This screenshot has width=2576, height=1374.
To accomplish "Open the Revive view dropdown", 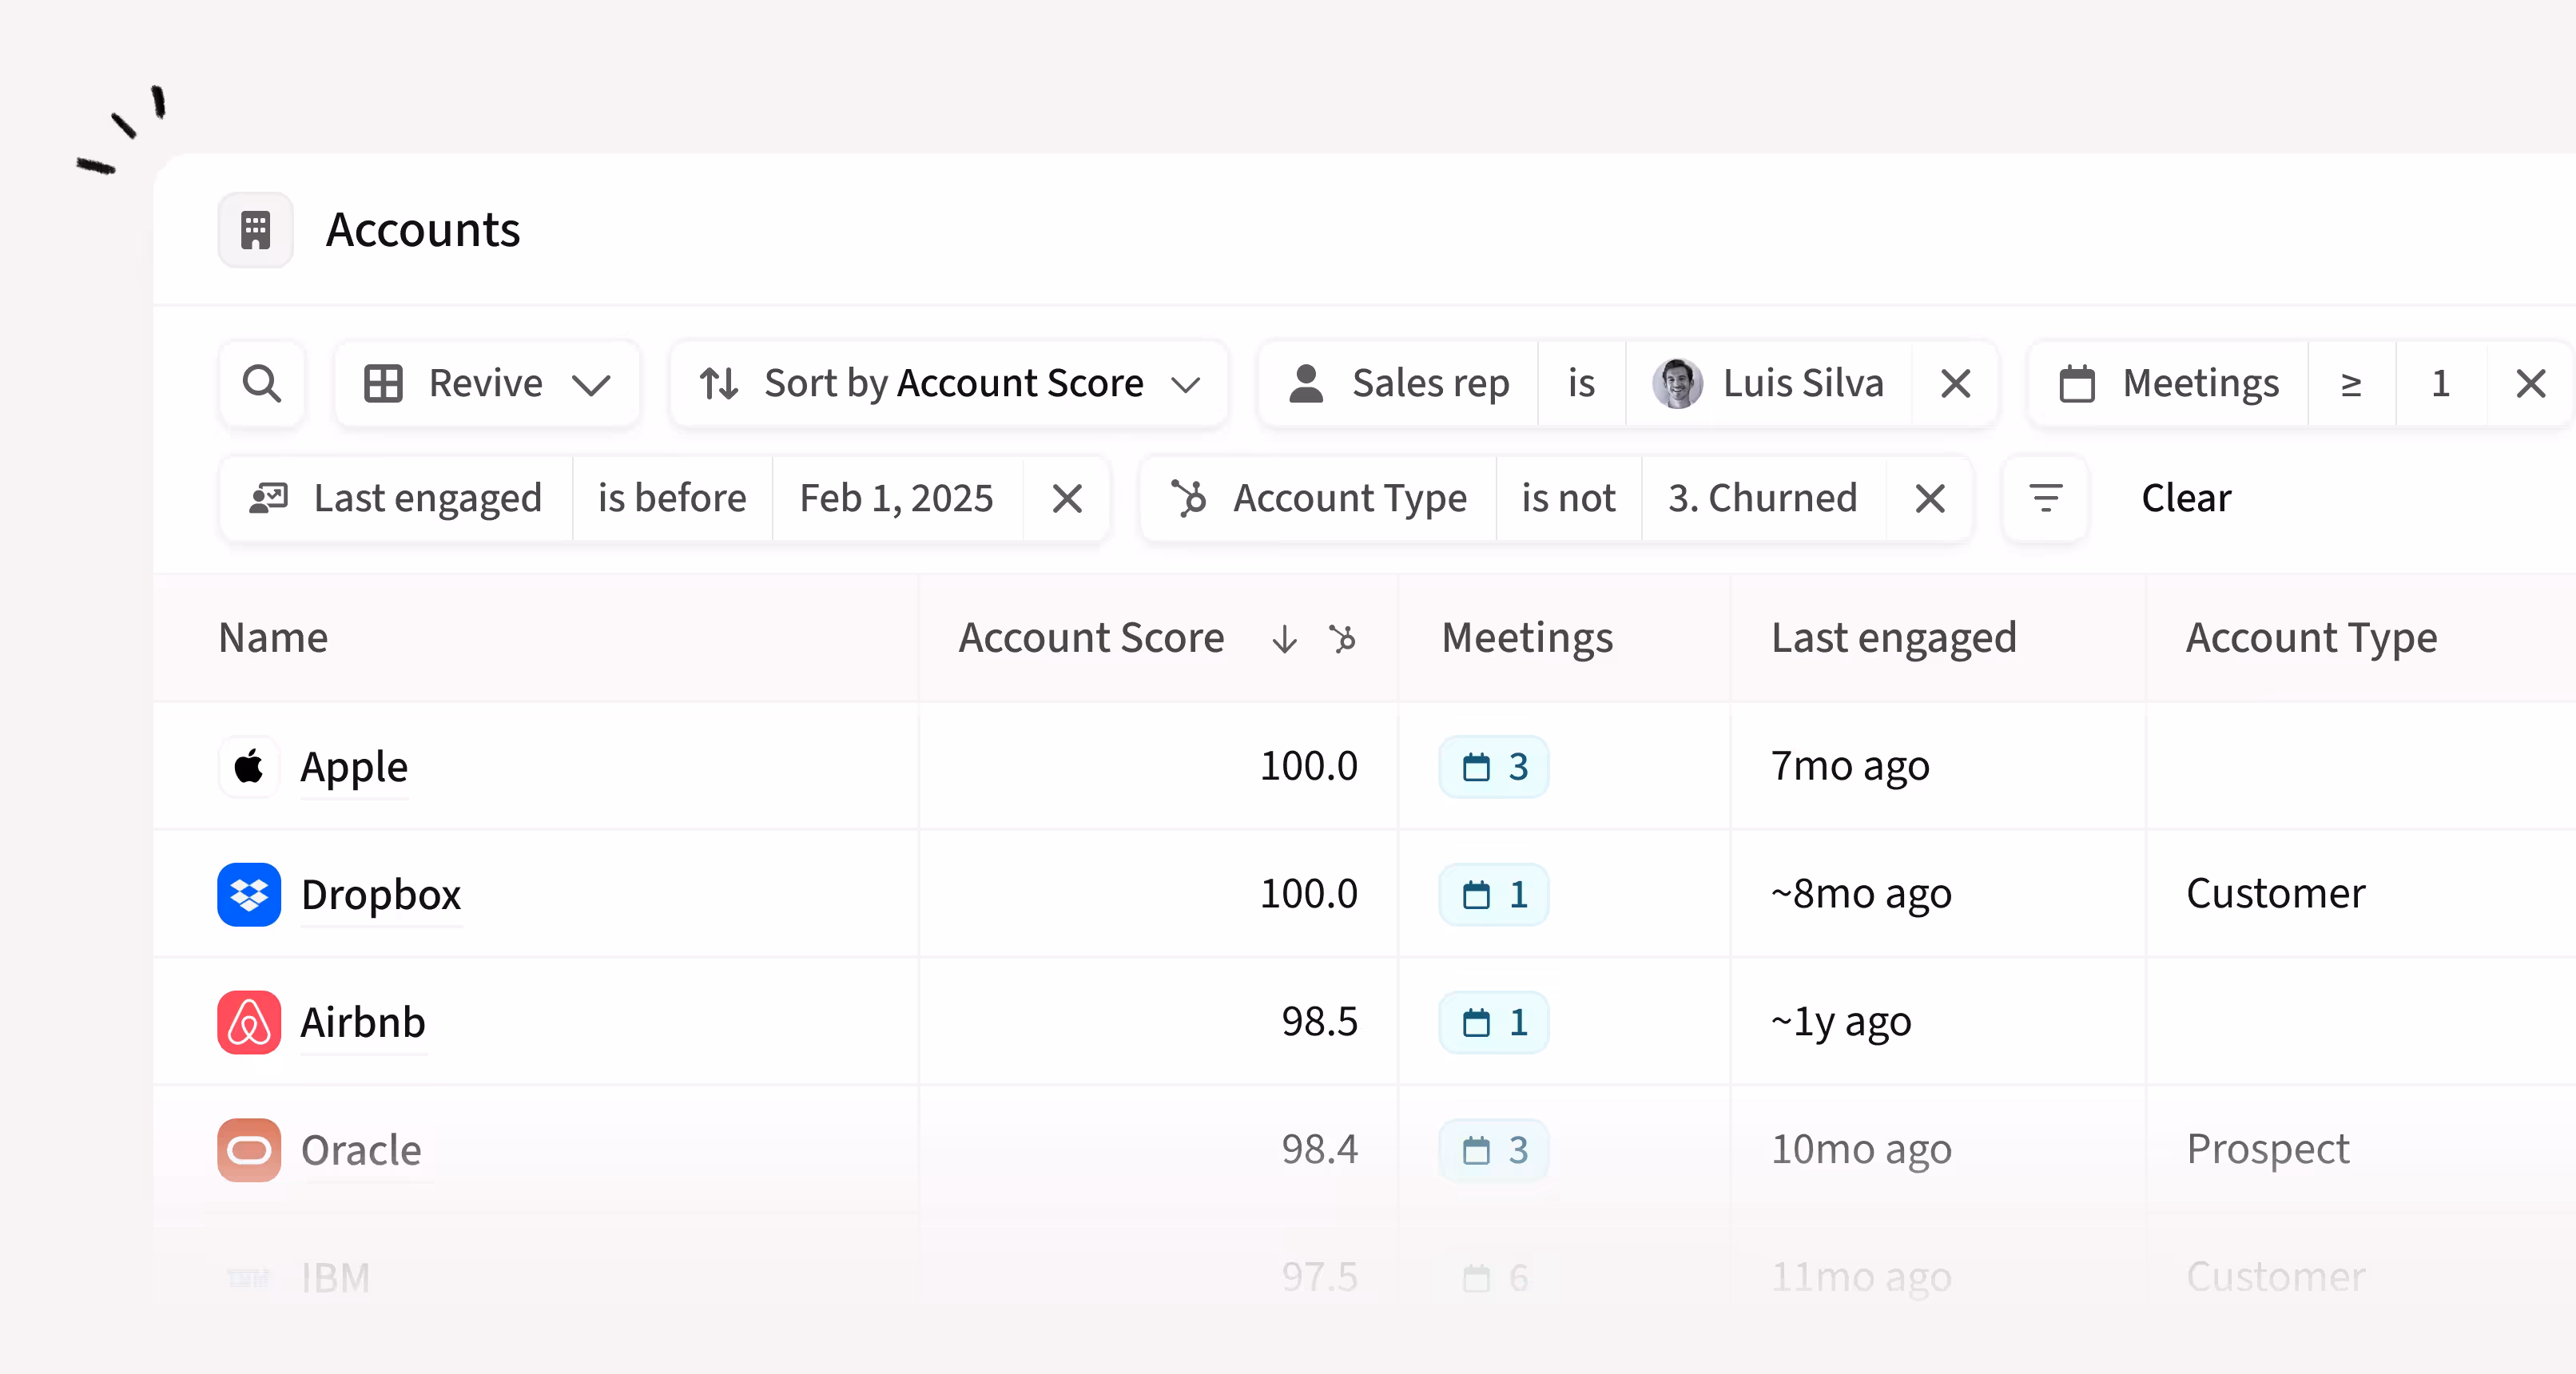I will [487, 384].
